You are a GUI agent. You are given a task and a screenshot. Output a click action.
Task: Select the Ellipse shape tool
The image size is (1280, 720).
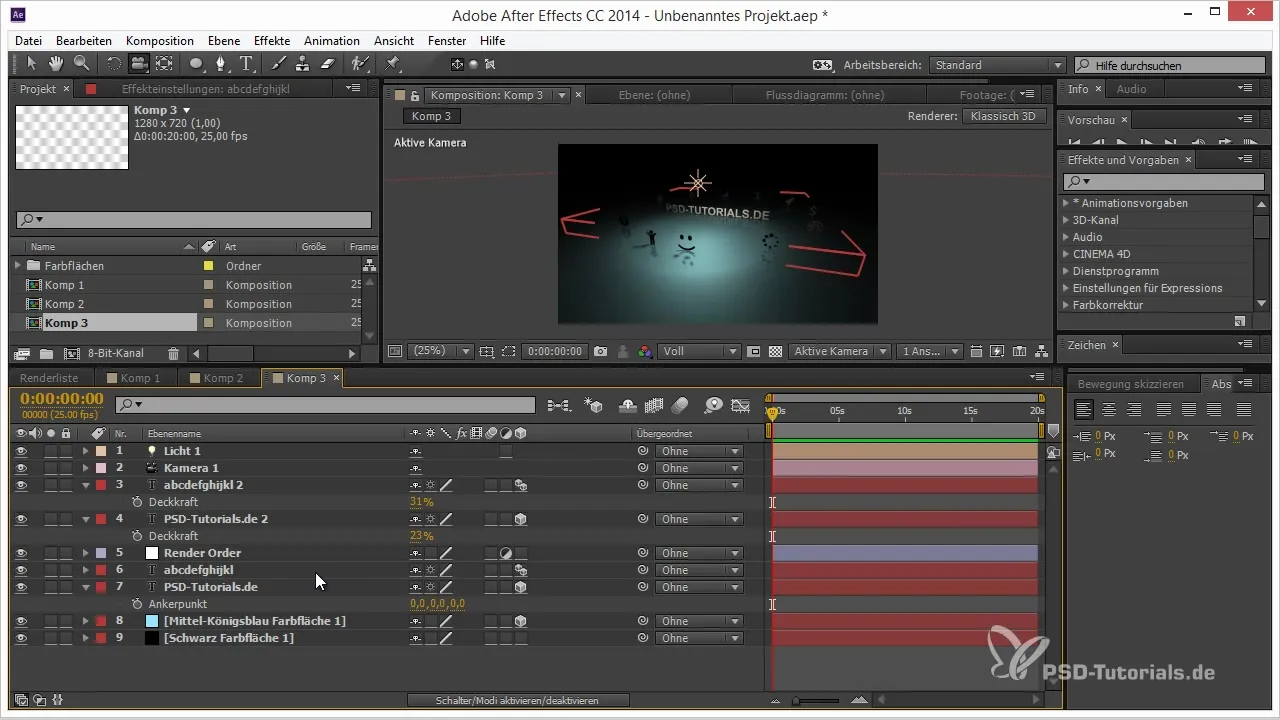click(196, 64)
